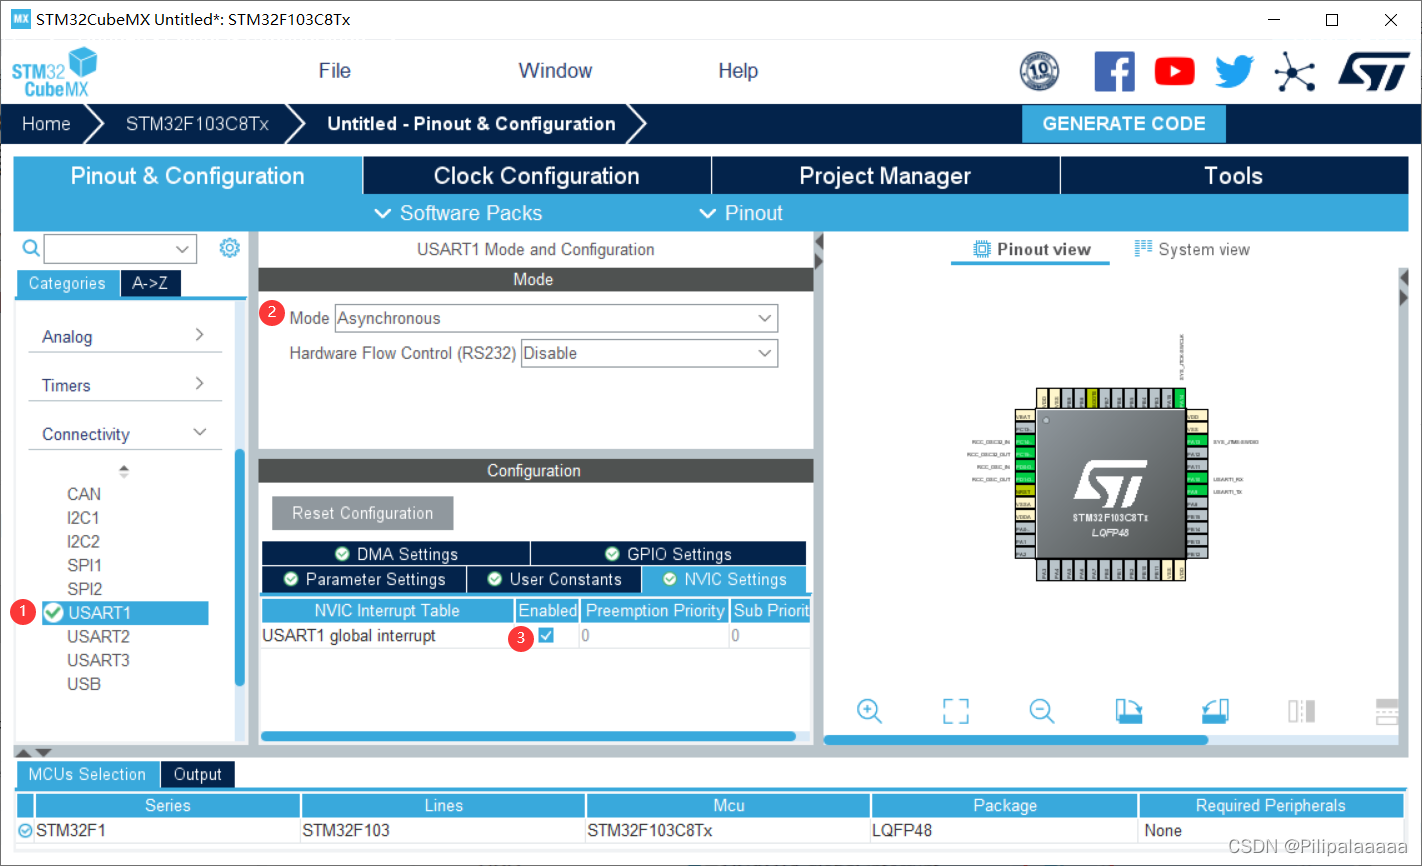Click the ST community network icon
The height and width of the screenshot is (866, 1422).
coord(1295,71)
